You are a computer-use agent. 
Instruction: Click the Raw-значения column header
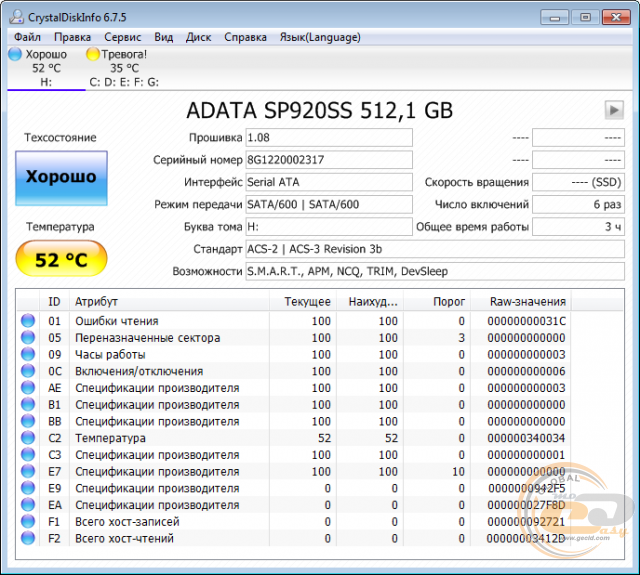click(x=521, y=302)
